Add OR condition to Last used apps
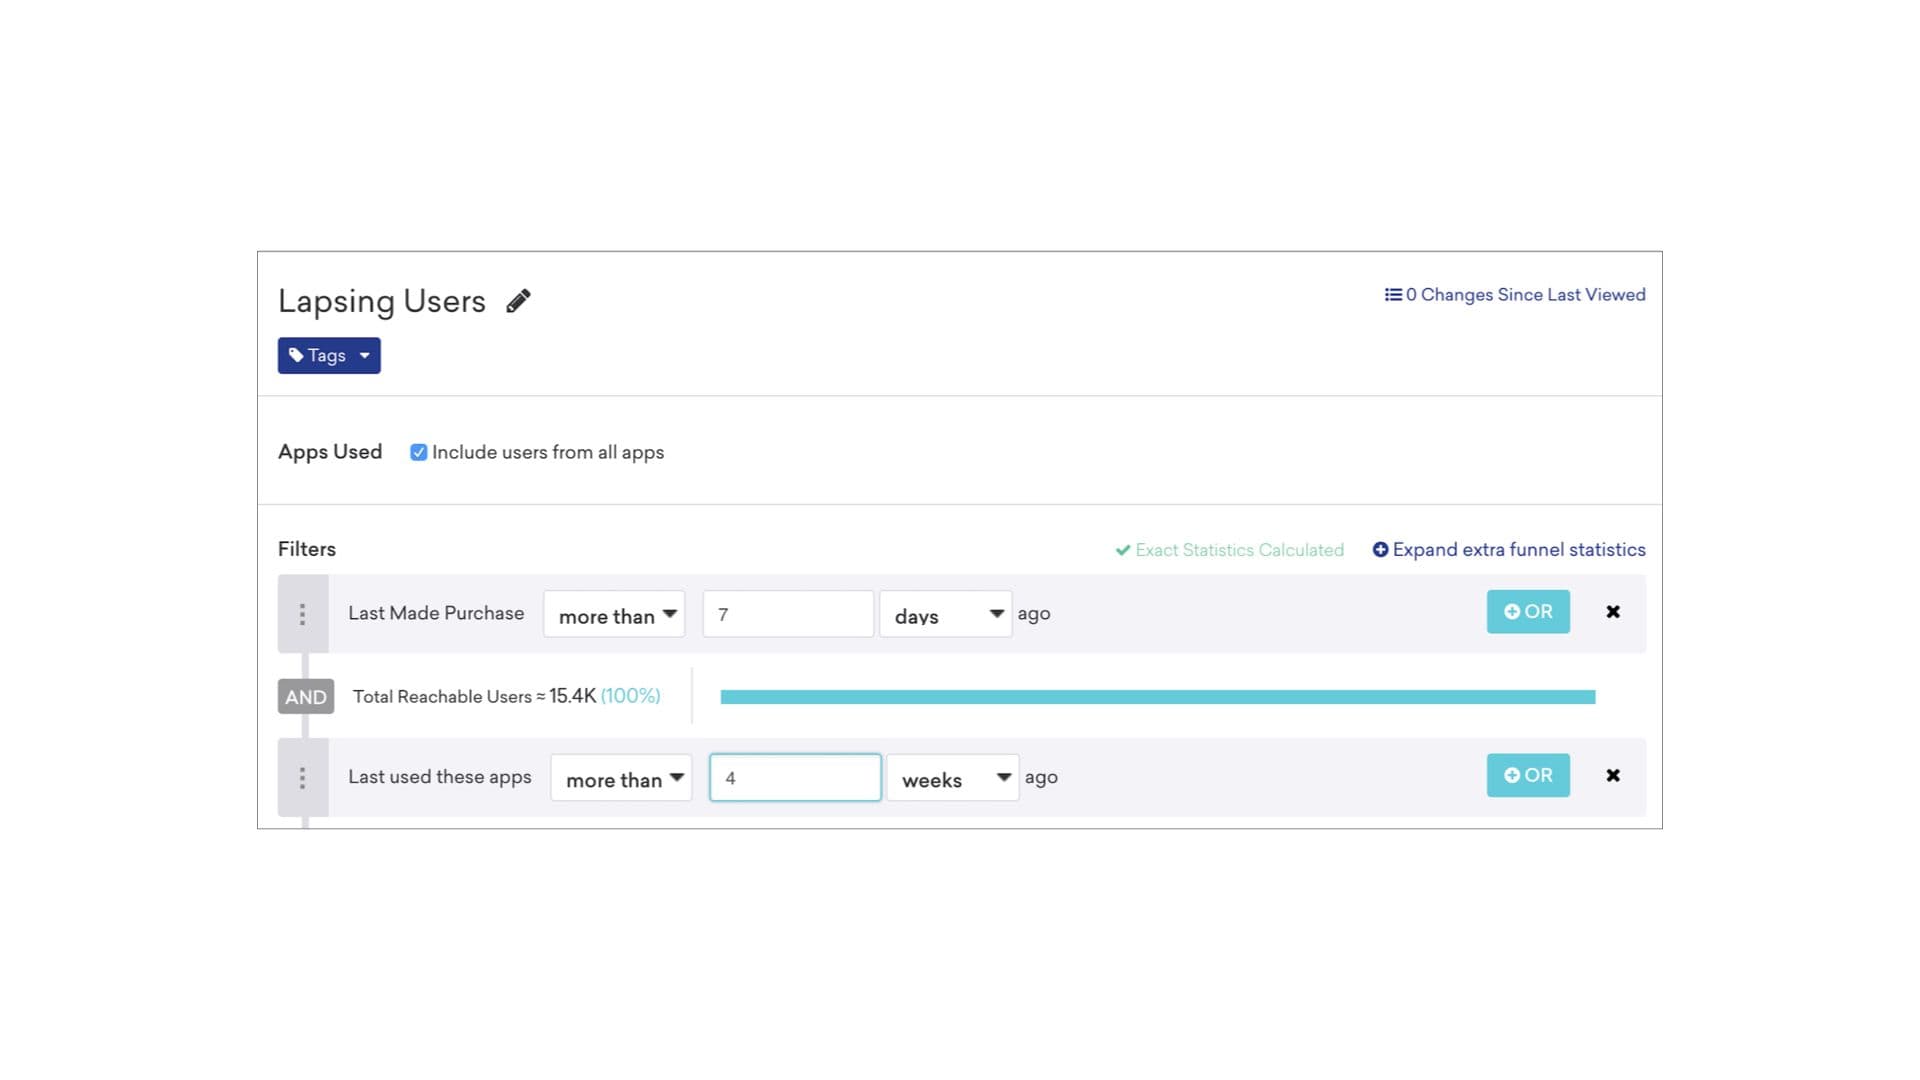The image size is (1920, 1080). tap(1527, 776)
